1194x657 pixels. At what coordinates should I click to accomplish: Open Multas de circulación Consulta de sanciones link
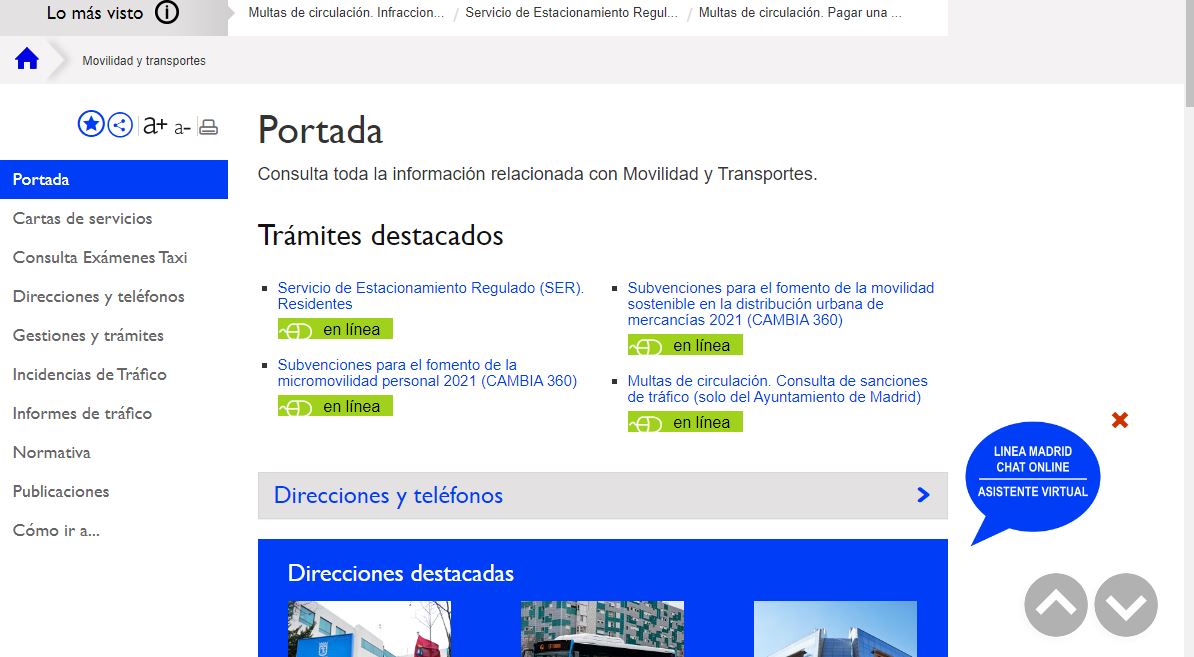click(x=777, y=389)
